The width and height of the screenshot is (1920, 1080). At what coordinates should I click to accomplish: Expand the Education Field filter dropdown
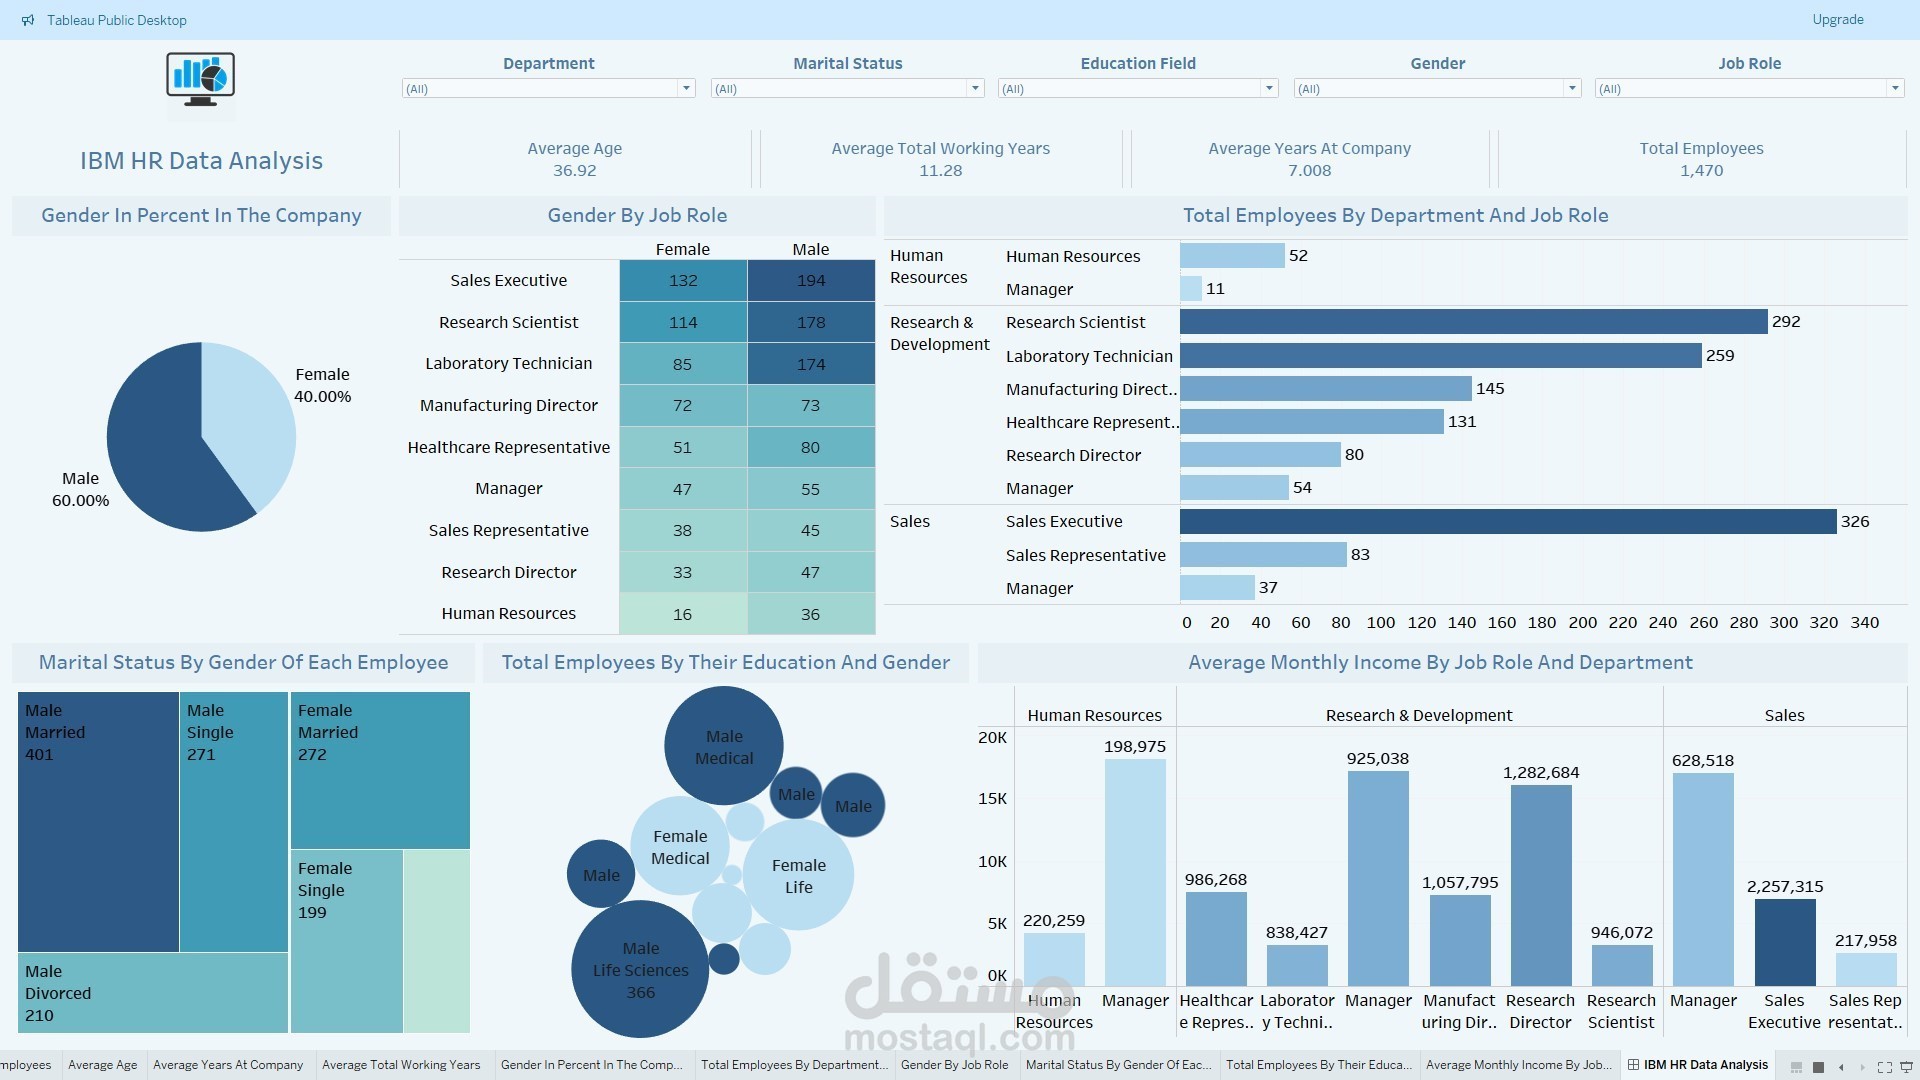[x=1138, y=89]
